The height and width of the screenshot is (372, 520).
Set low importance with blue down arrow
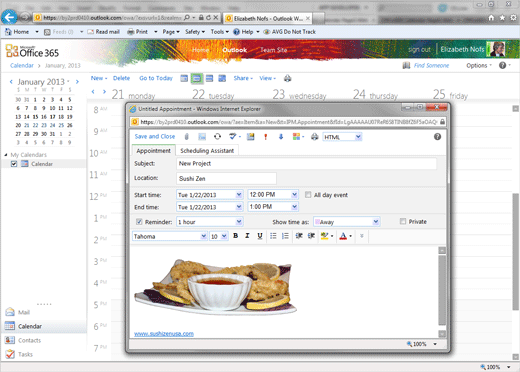(x=281, y=137)
